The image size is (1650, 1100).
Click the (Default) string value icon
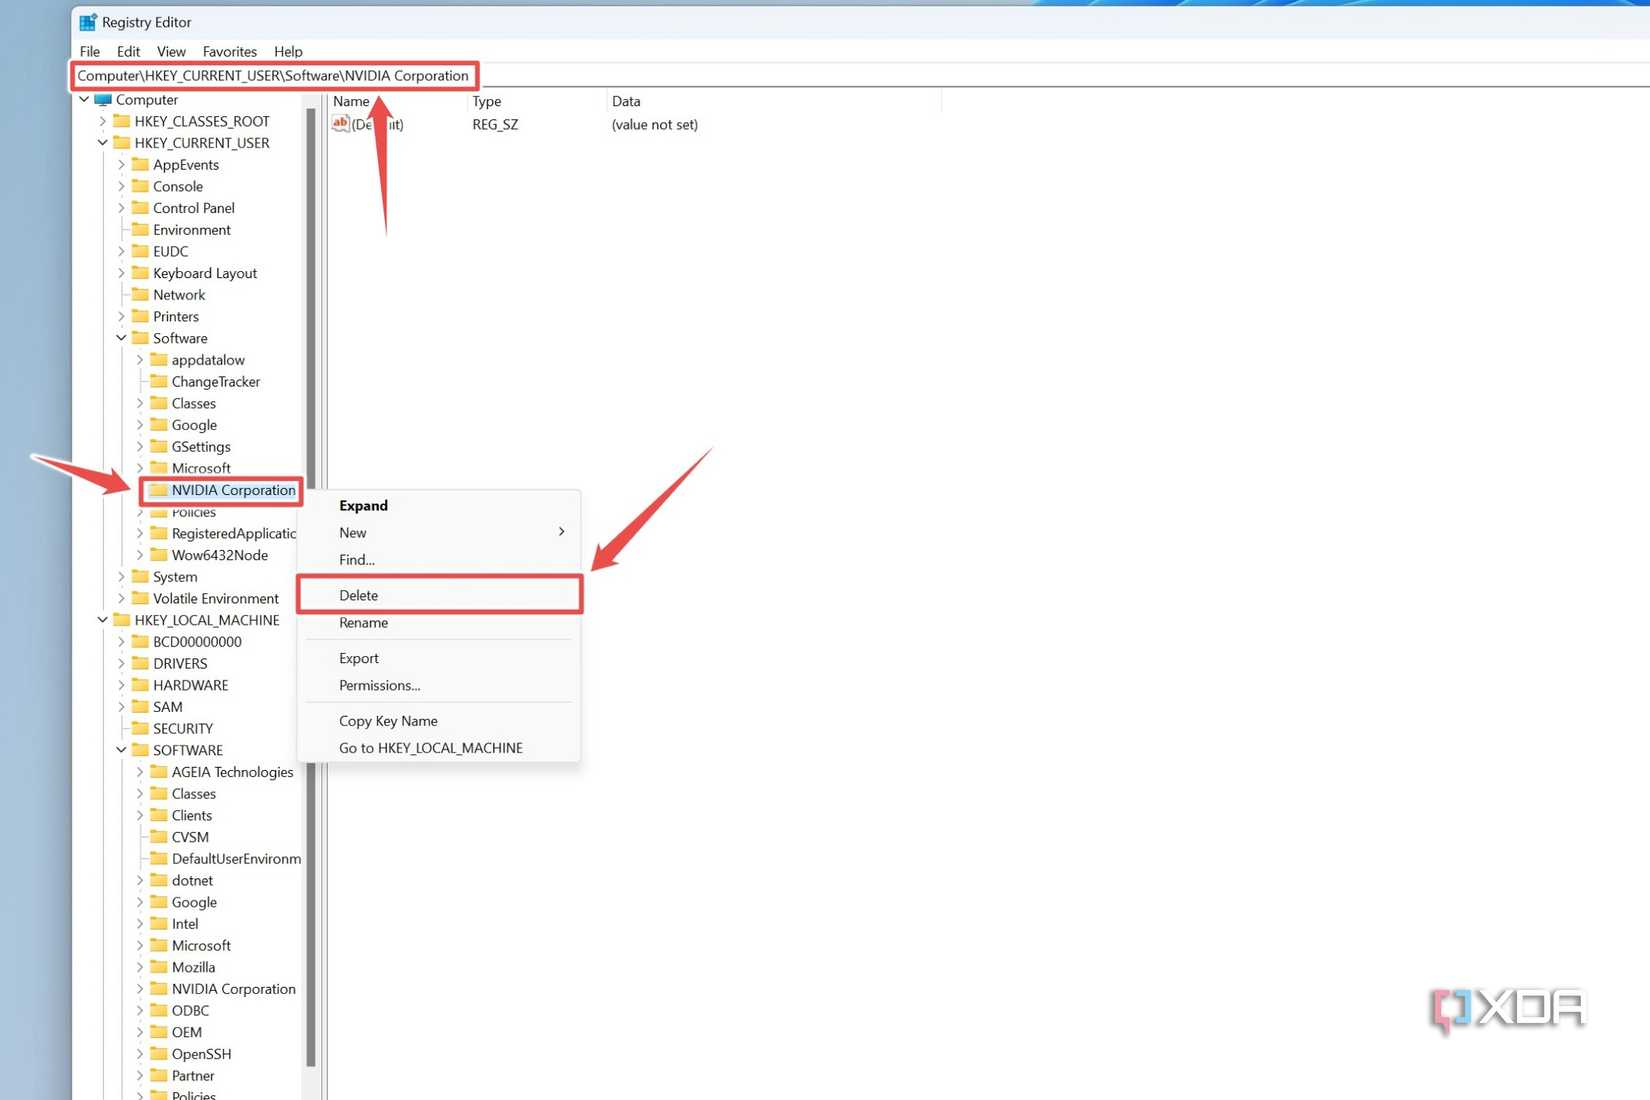pos(340,124)
